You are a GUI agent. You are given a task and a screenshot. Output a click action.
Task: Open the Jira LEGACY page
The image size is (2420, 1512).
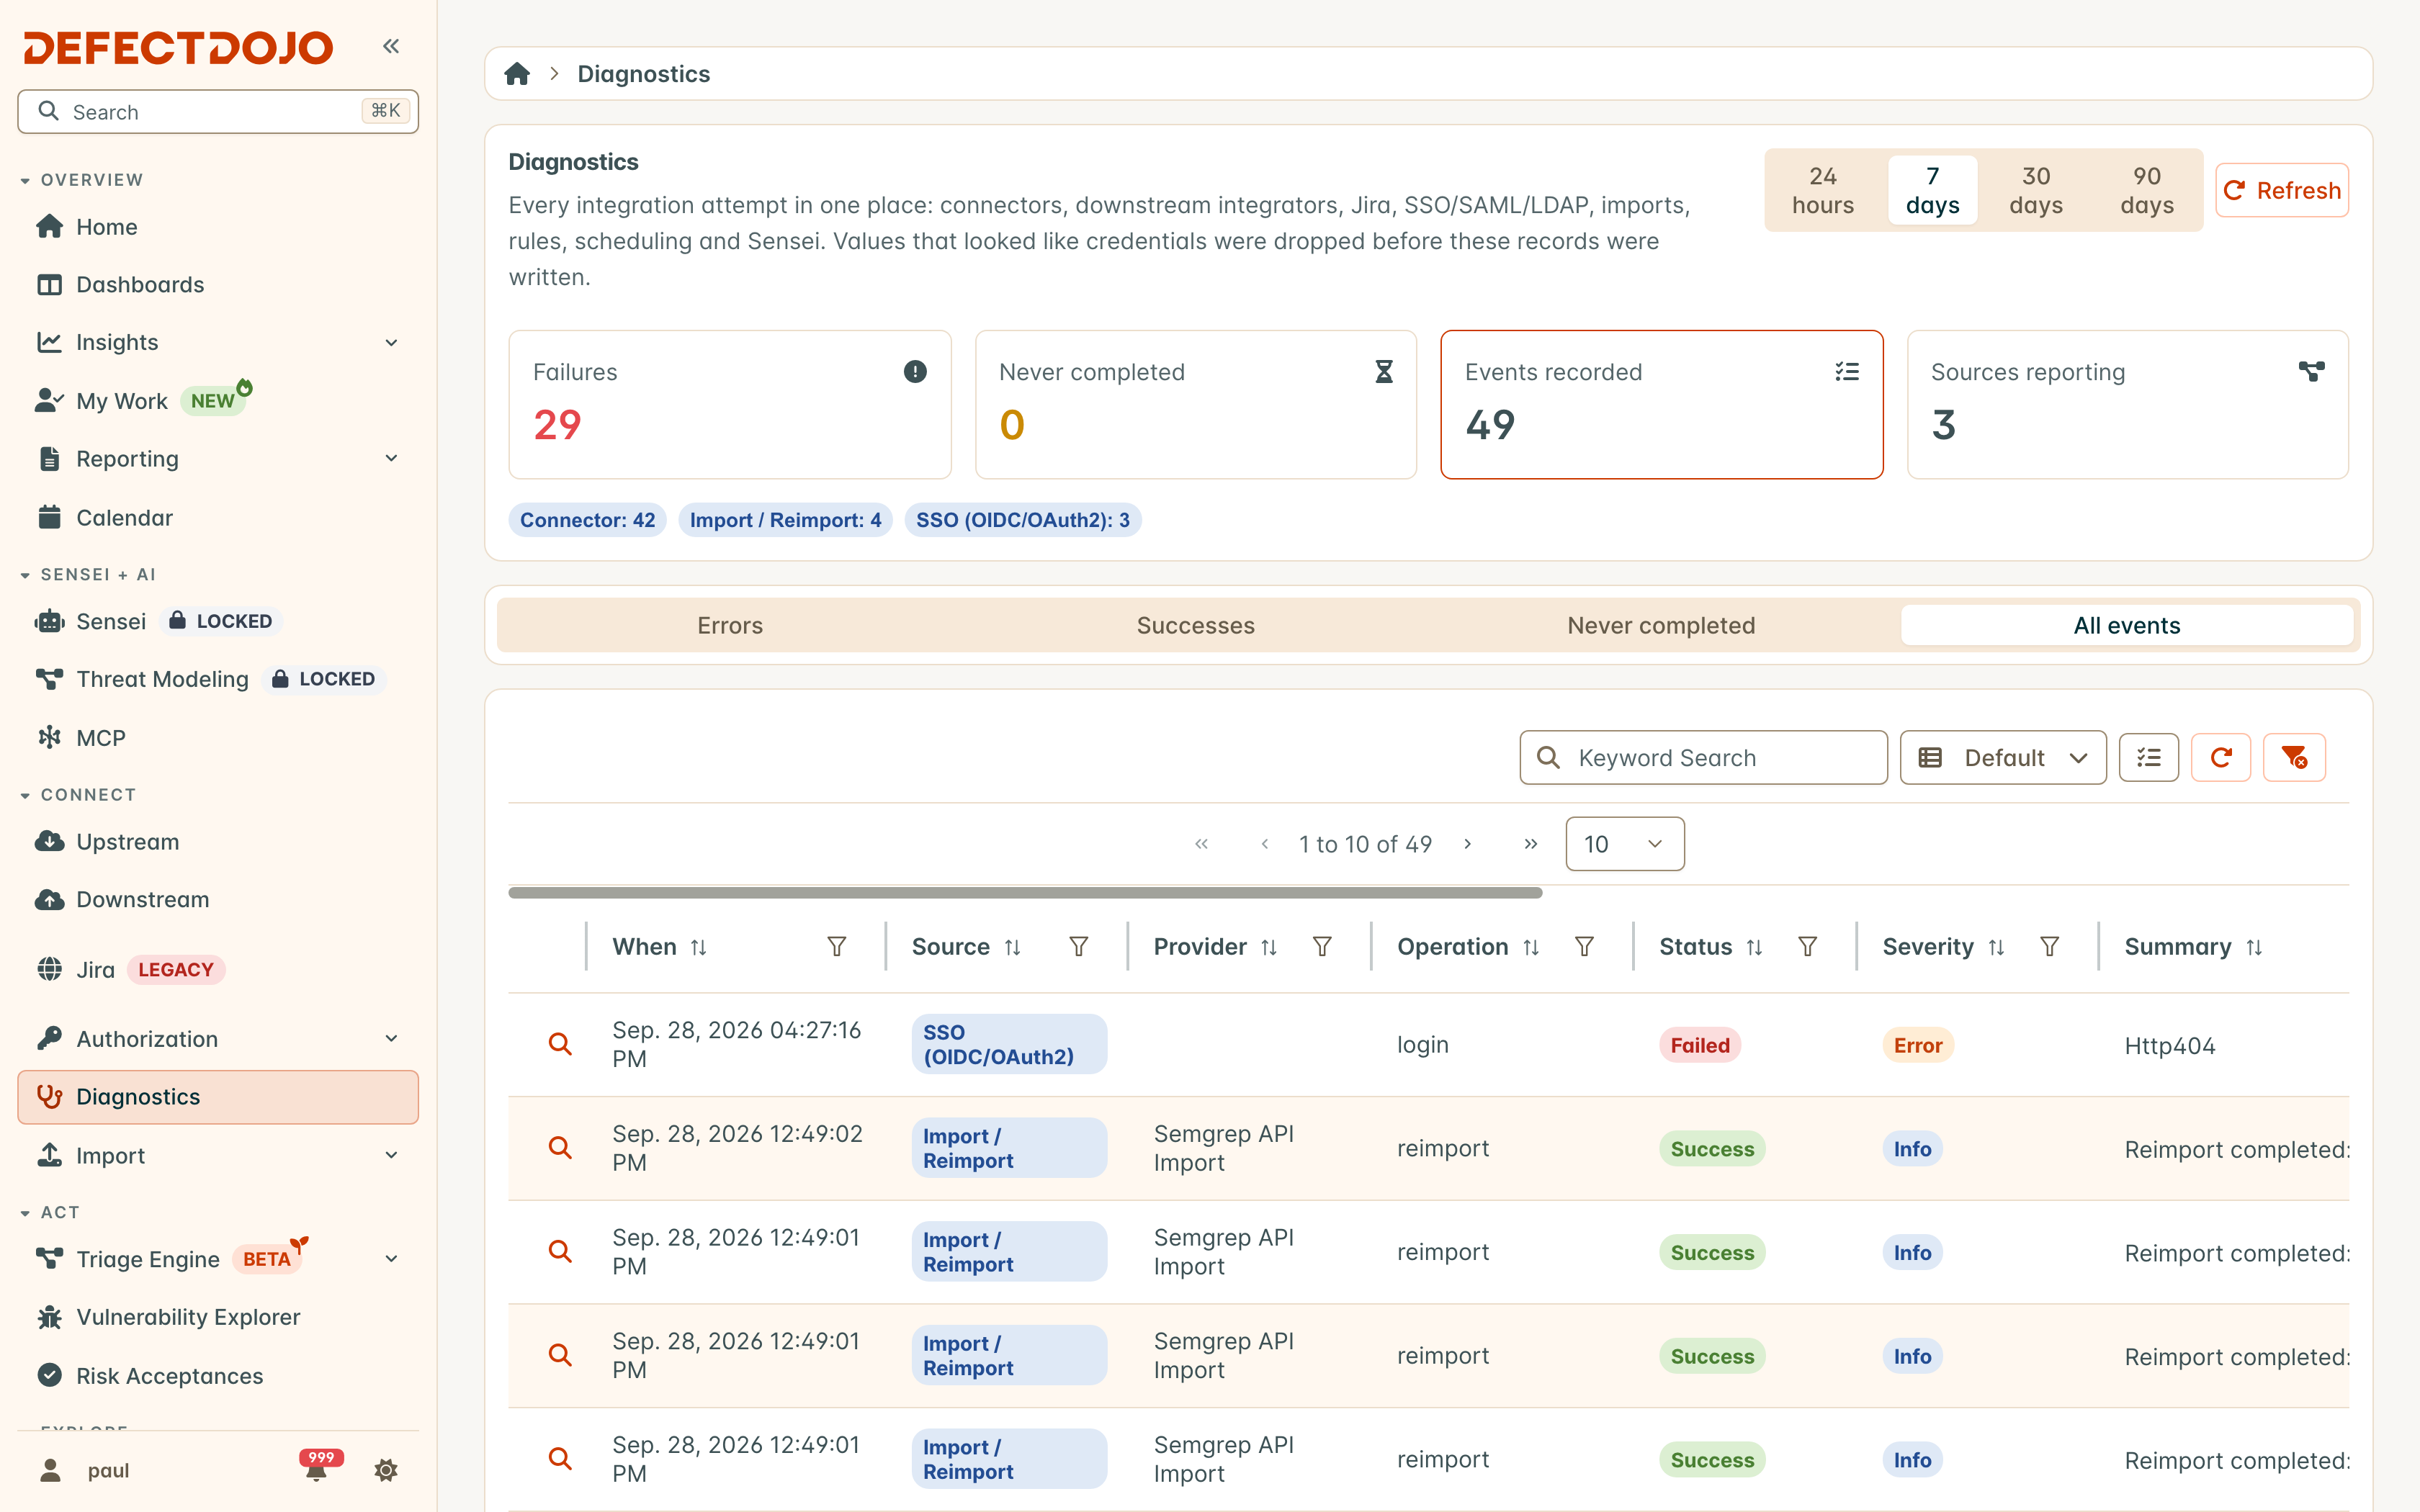pyautogui.click(x=218, y=970)
